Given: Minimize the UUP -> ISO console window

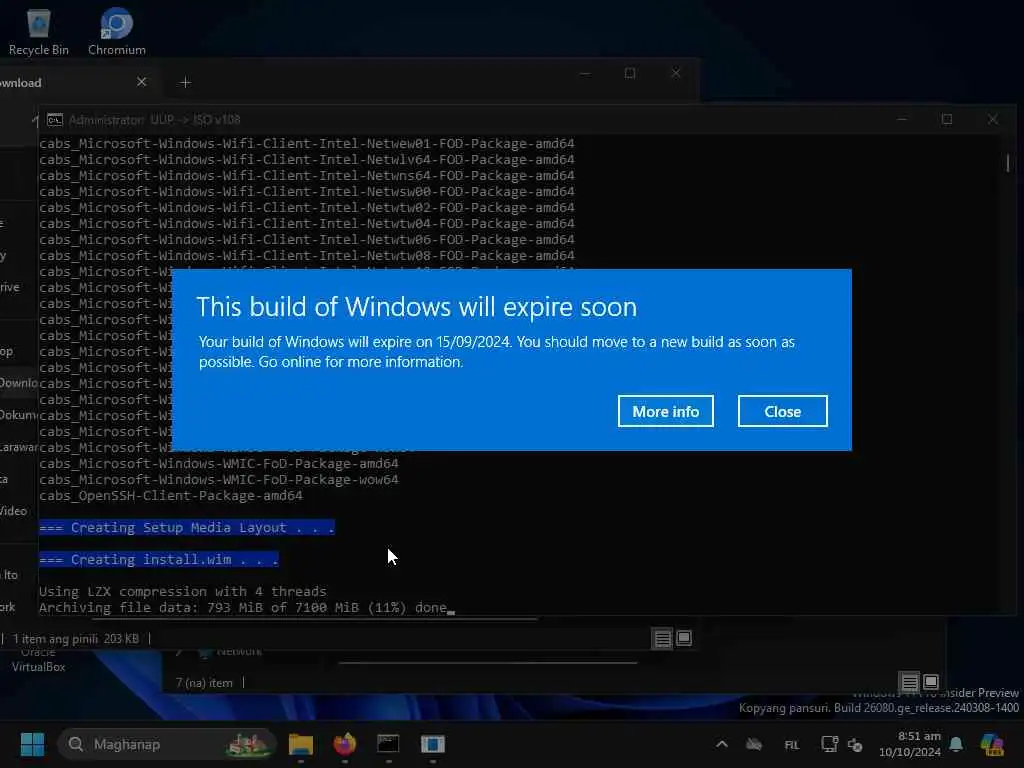Looking at the screenshot, I should coord(902,120).
